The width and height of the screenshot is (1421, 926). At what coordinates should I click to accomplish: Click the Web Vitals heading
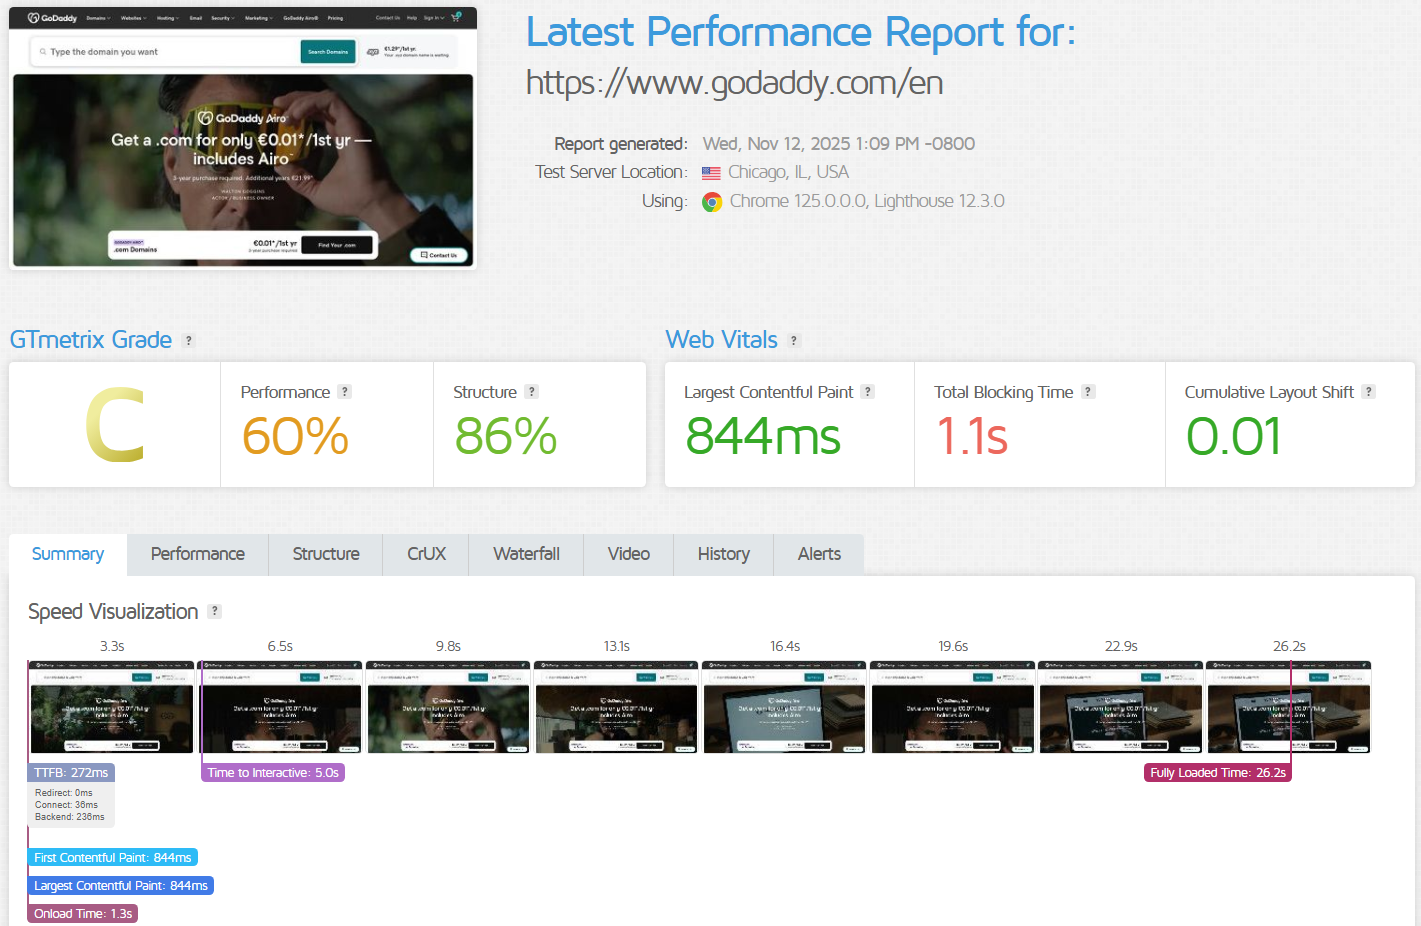(x=722, y=340)
